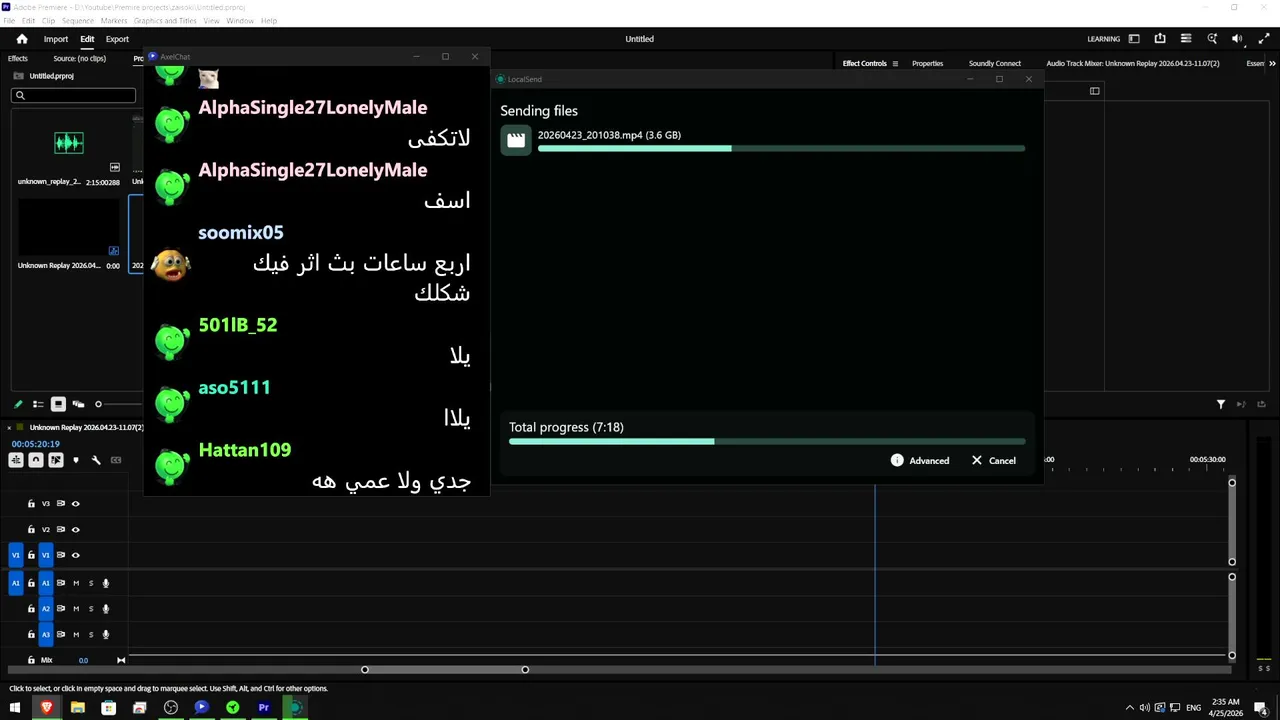Open the Source (no clips) tab
This screenshot has height=720, width=1280.
click(79, 59)
